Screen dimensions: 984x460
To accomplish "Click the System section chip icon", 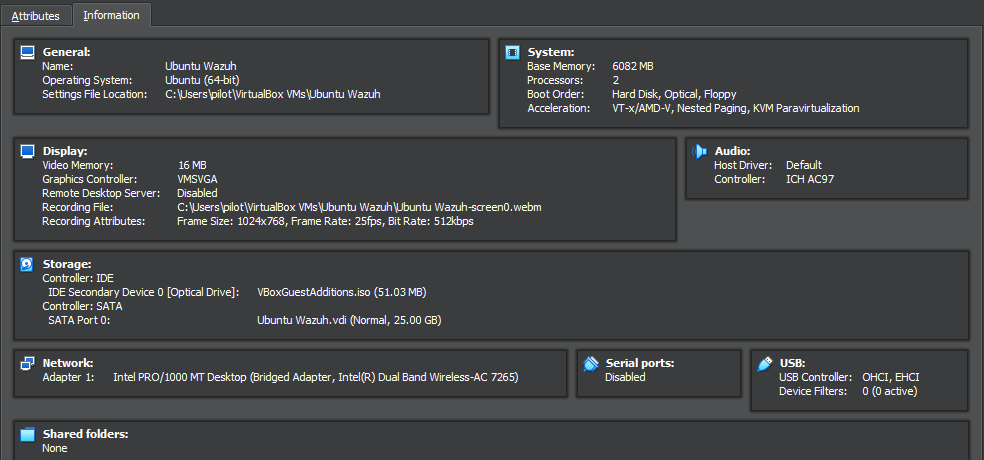I will tap(512, 53).
